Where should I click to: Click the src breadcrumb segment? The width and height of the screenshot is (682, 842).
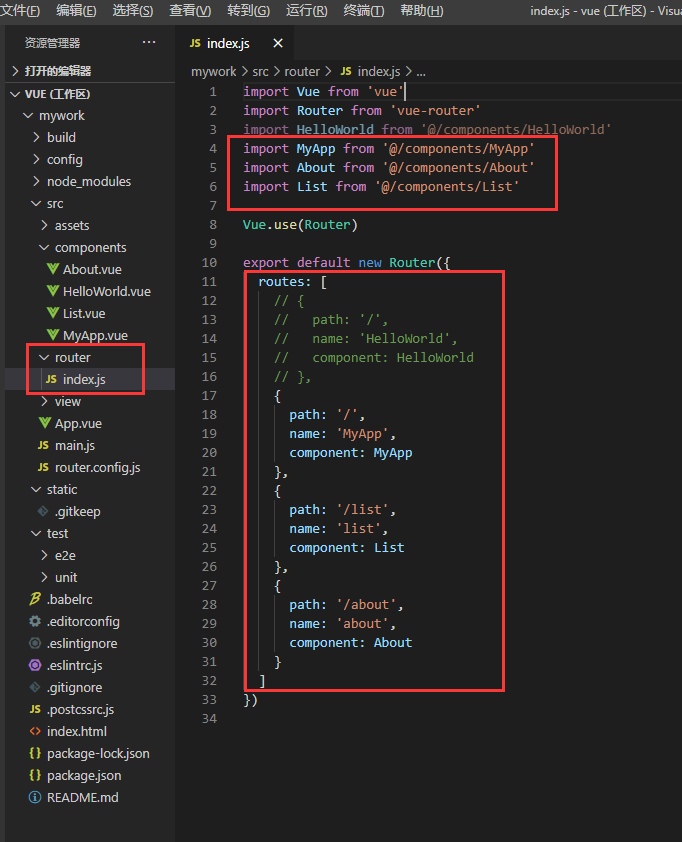pyautogui.click(x=260, y=71)
